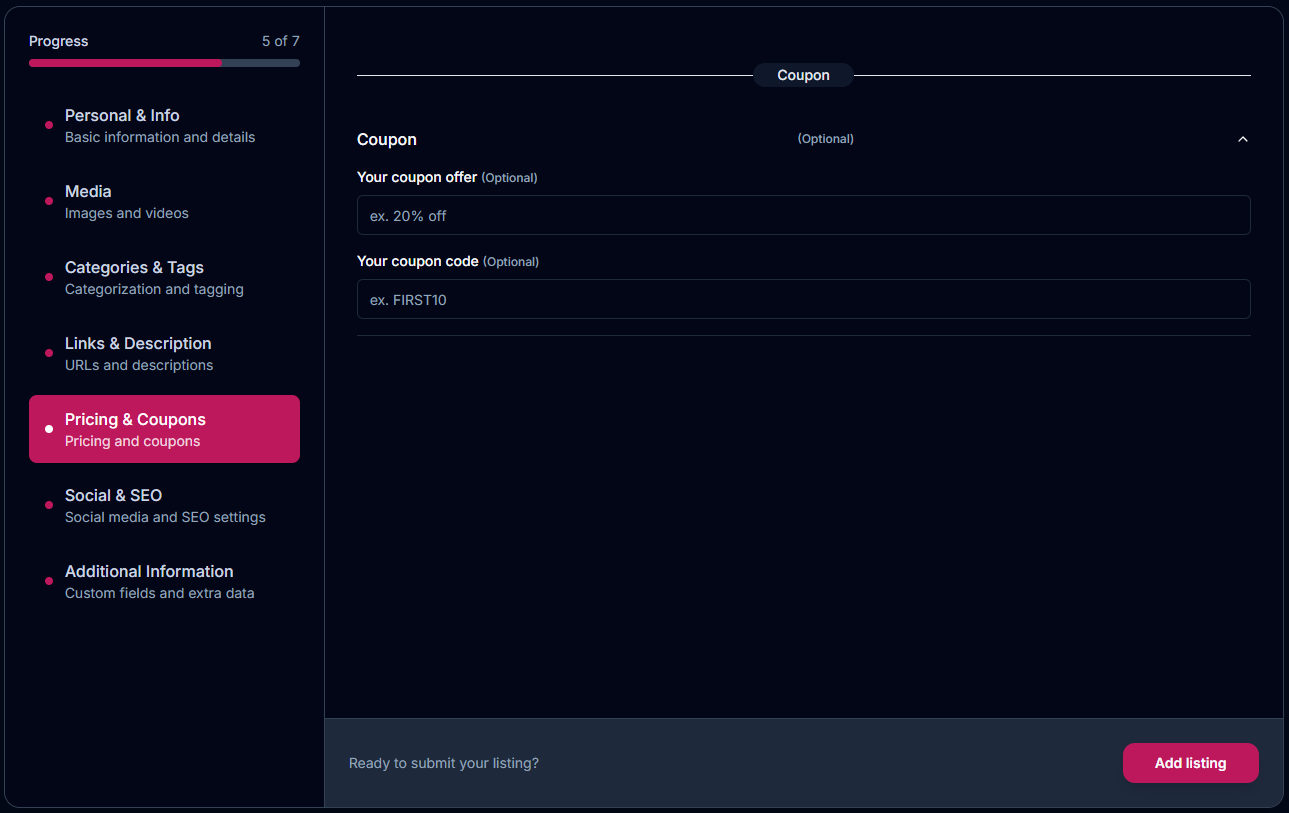Click the Social & SEO bullet dot

coord(49,505)
